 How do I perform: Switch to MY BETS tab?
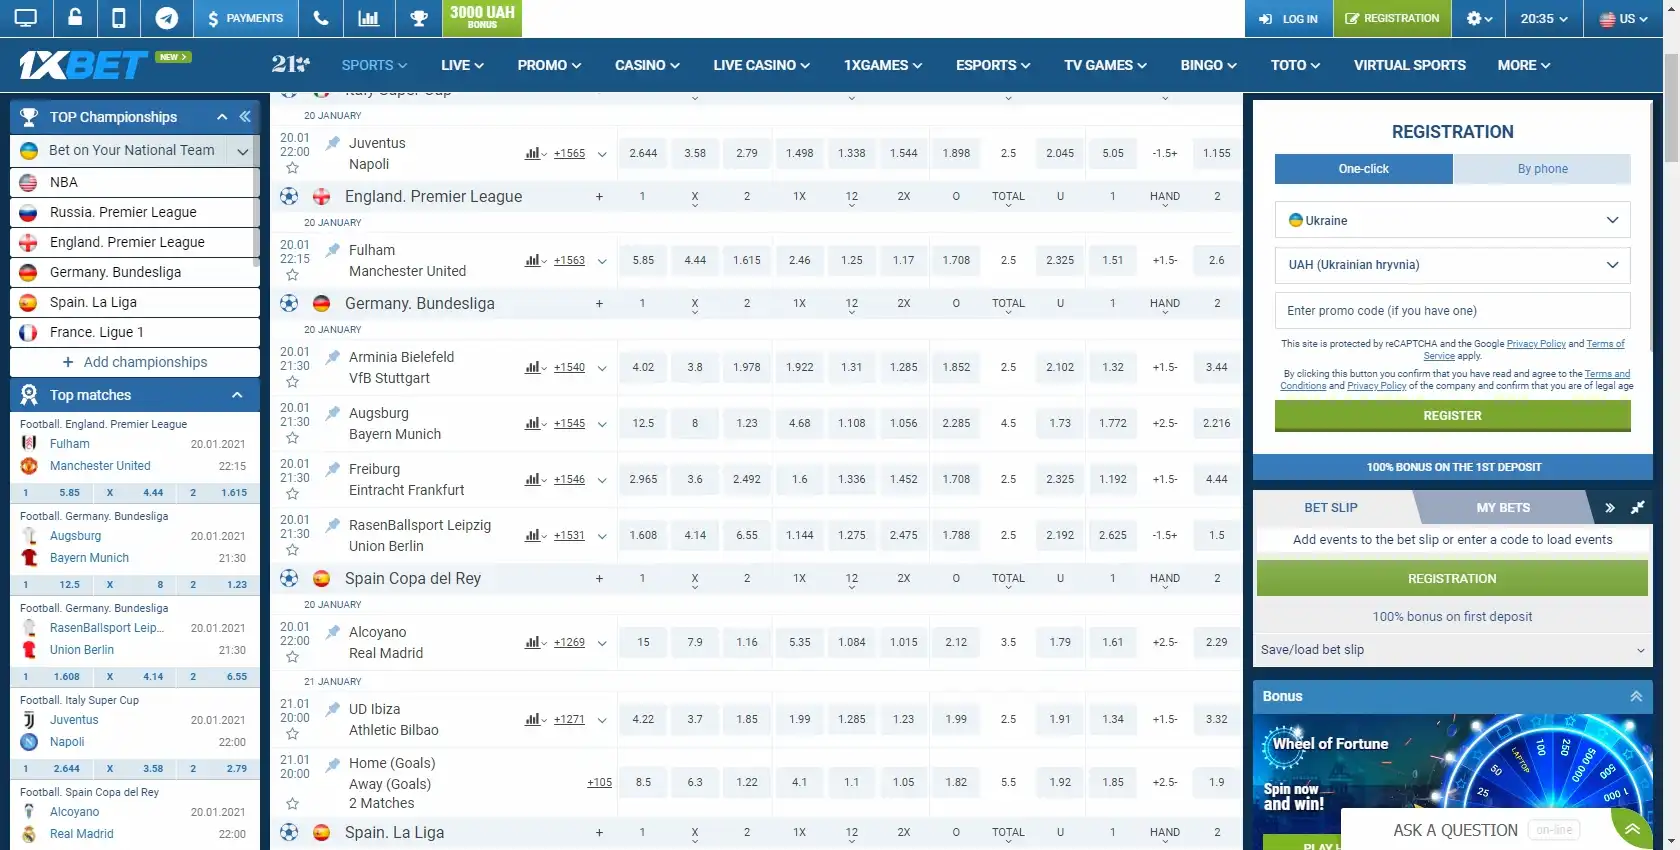coord(1503,508)
